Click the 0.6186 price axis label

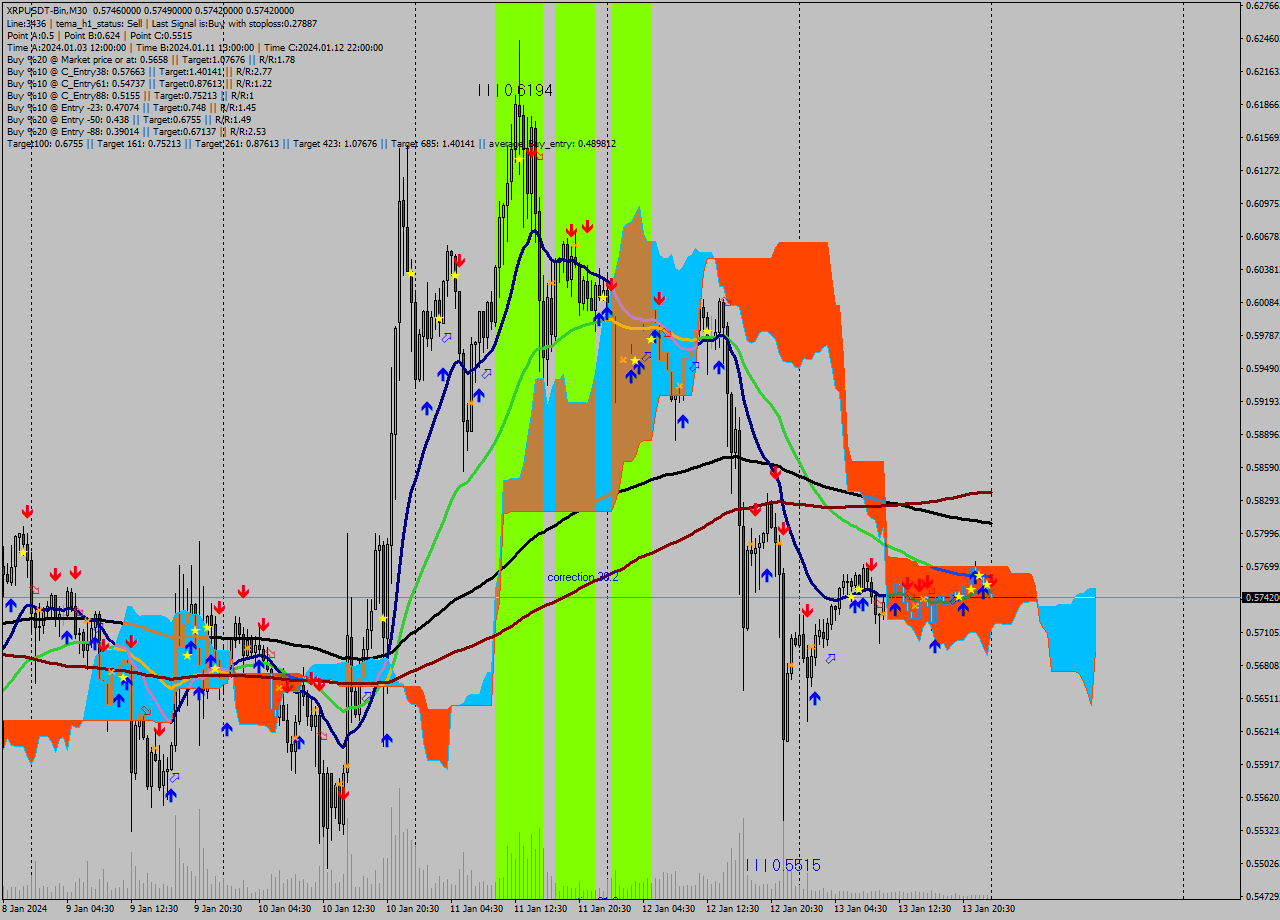click(x=1262, y=104)
